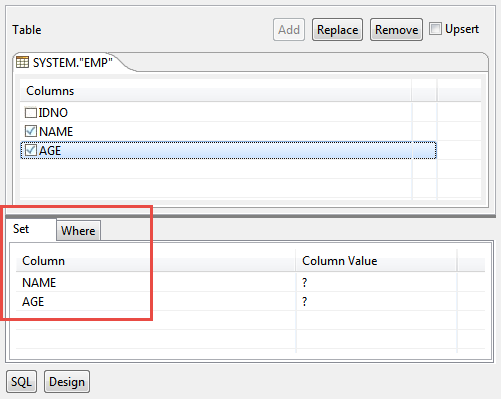Viewport: 501px width, 399px height.
Task: Switch to the Where tab
Action: tap(78, 230)
